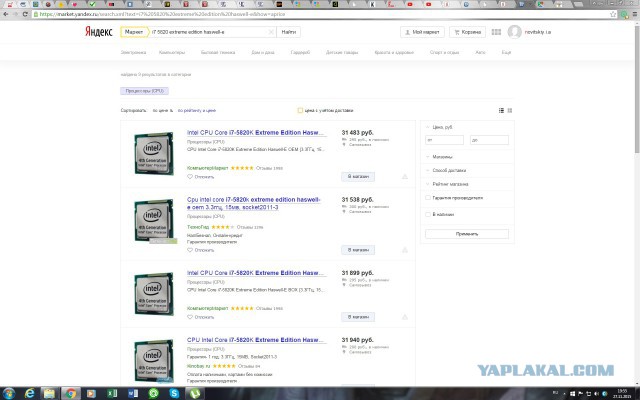
Task: Click the Яндекс logo
Action: pyautogui.click(x=98, y=32)
